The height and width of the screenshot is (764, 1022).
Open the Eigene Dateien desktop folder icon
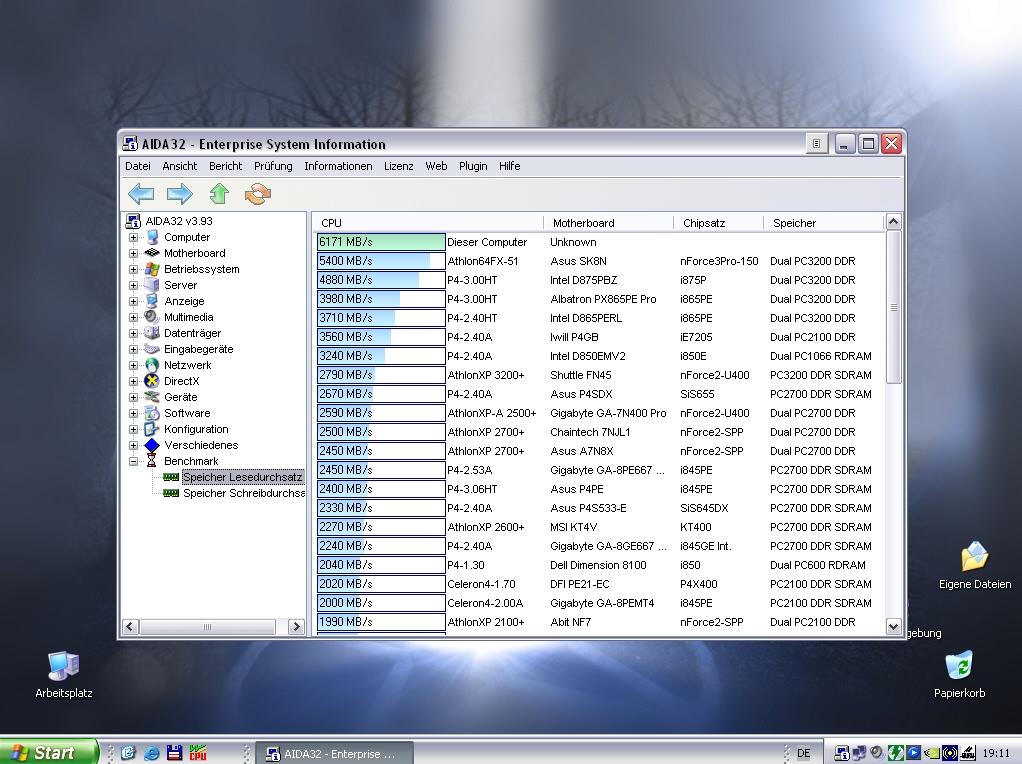pyautogui.click(x=974, y=558)
